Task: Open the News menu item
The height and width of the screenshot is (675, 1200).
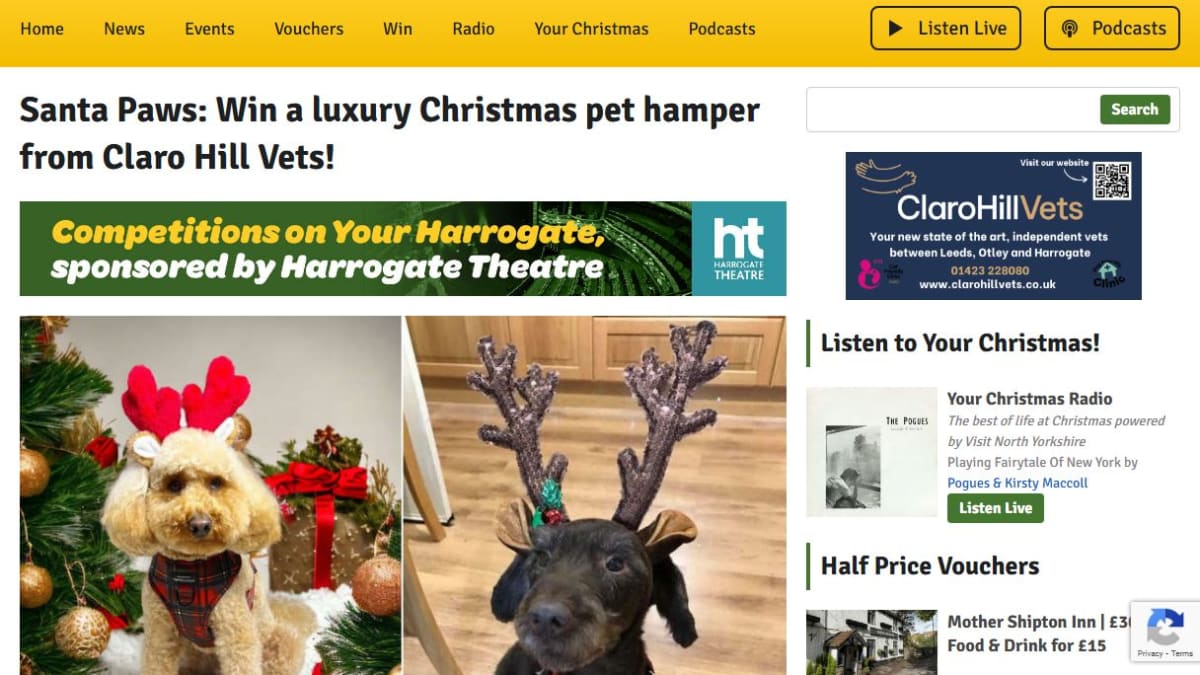Action: pyautogui.click(x=124, y=28)
